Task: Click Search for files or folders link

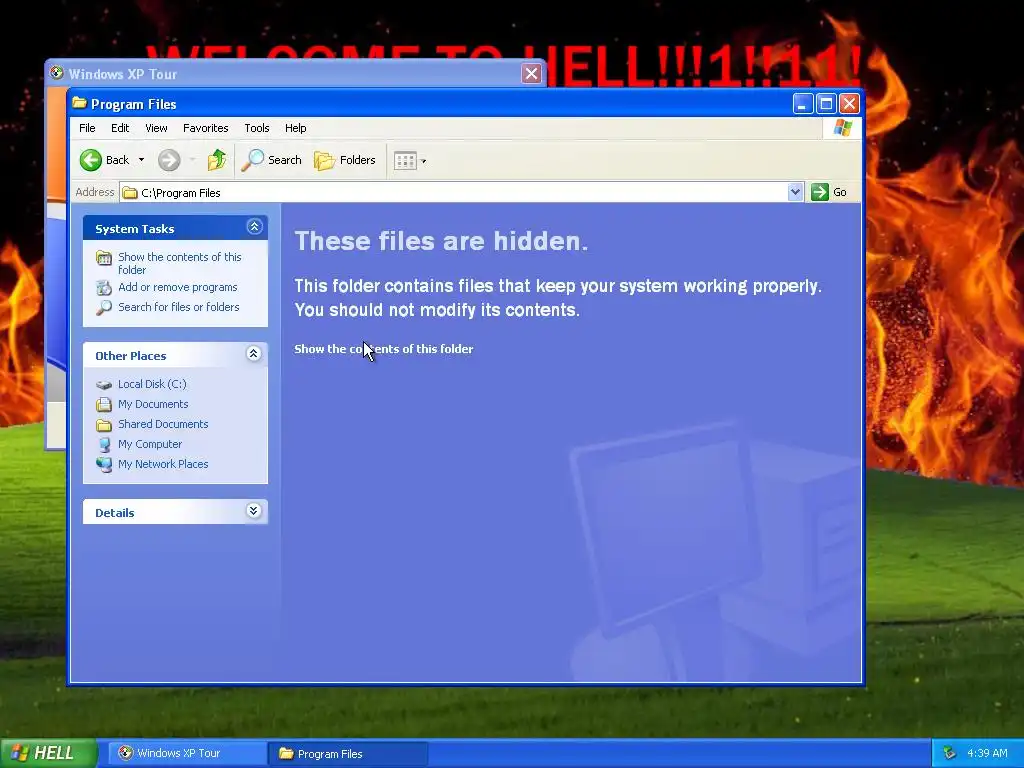Action: tap(179, 307)
